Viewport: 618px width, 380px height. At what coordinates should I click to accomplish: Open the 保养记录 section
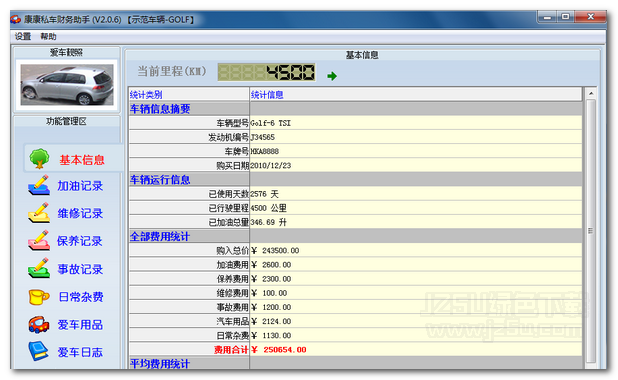coord(80,241)
